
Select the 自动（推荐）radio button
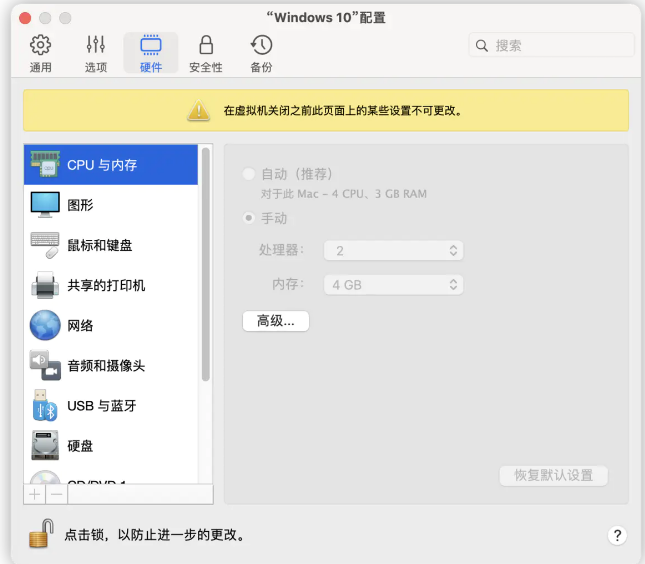pyautogui.click(x=248, y=174)
